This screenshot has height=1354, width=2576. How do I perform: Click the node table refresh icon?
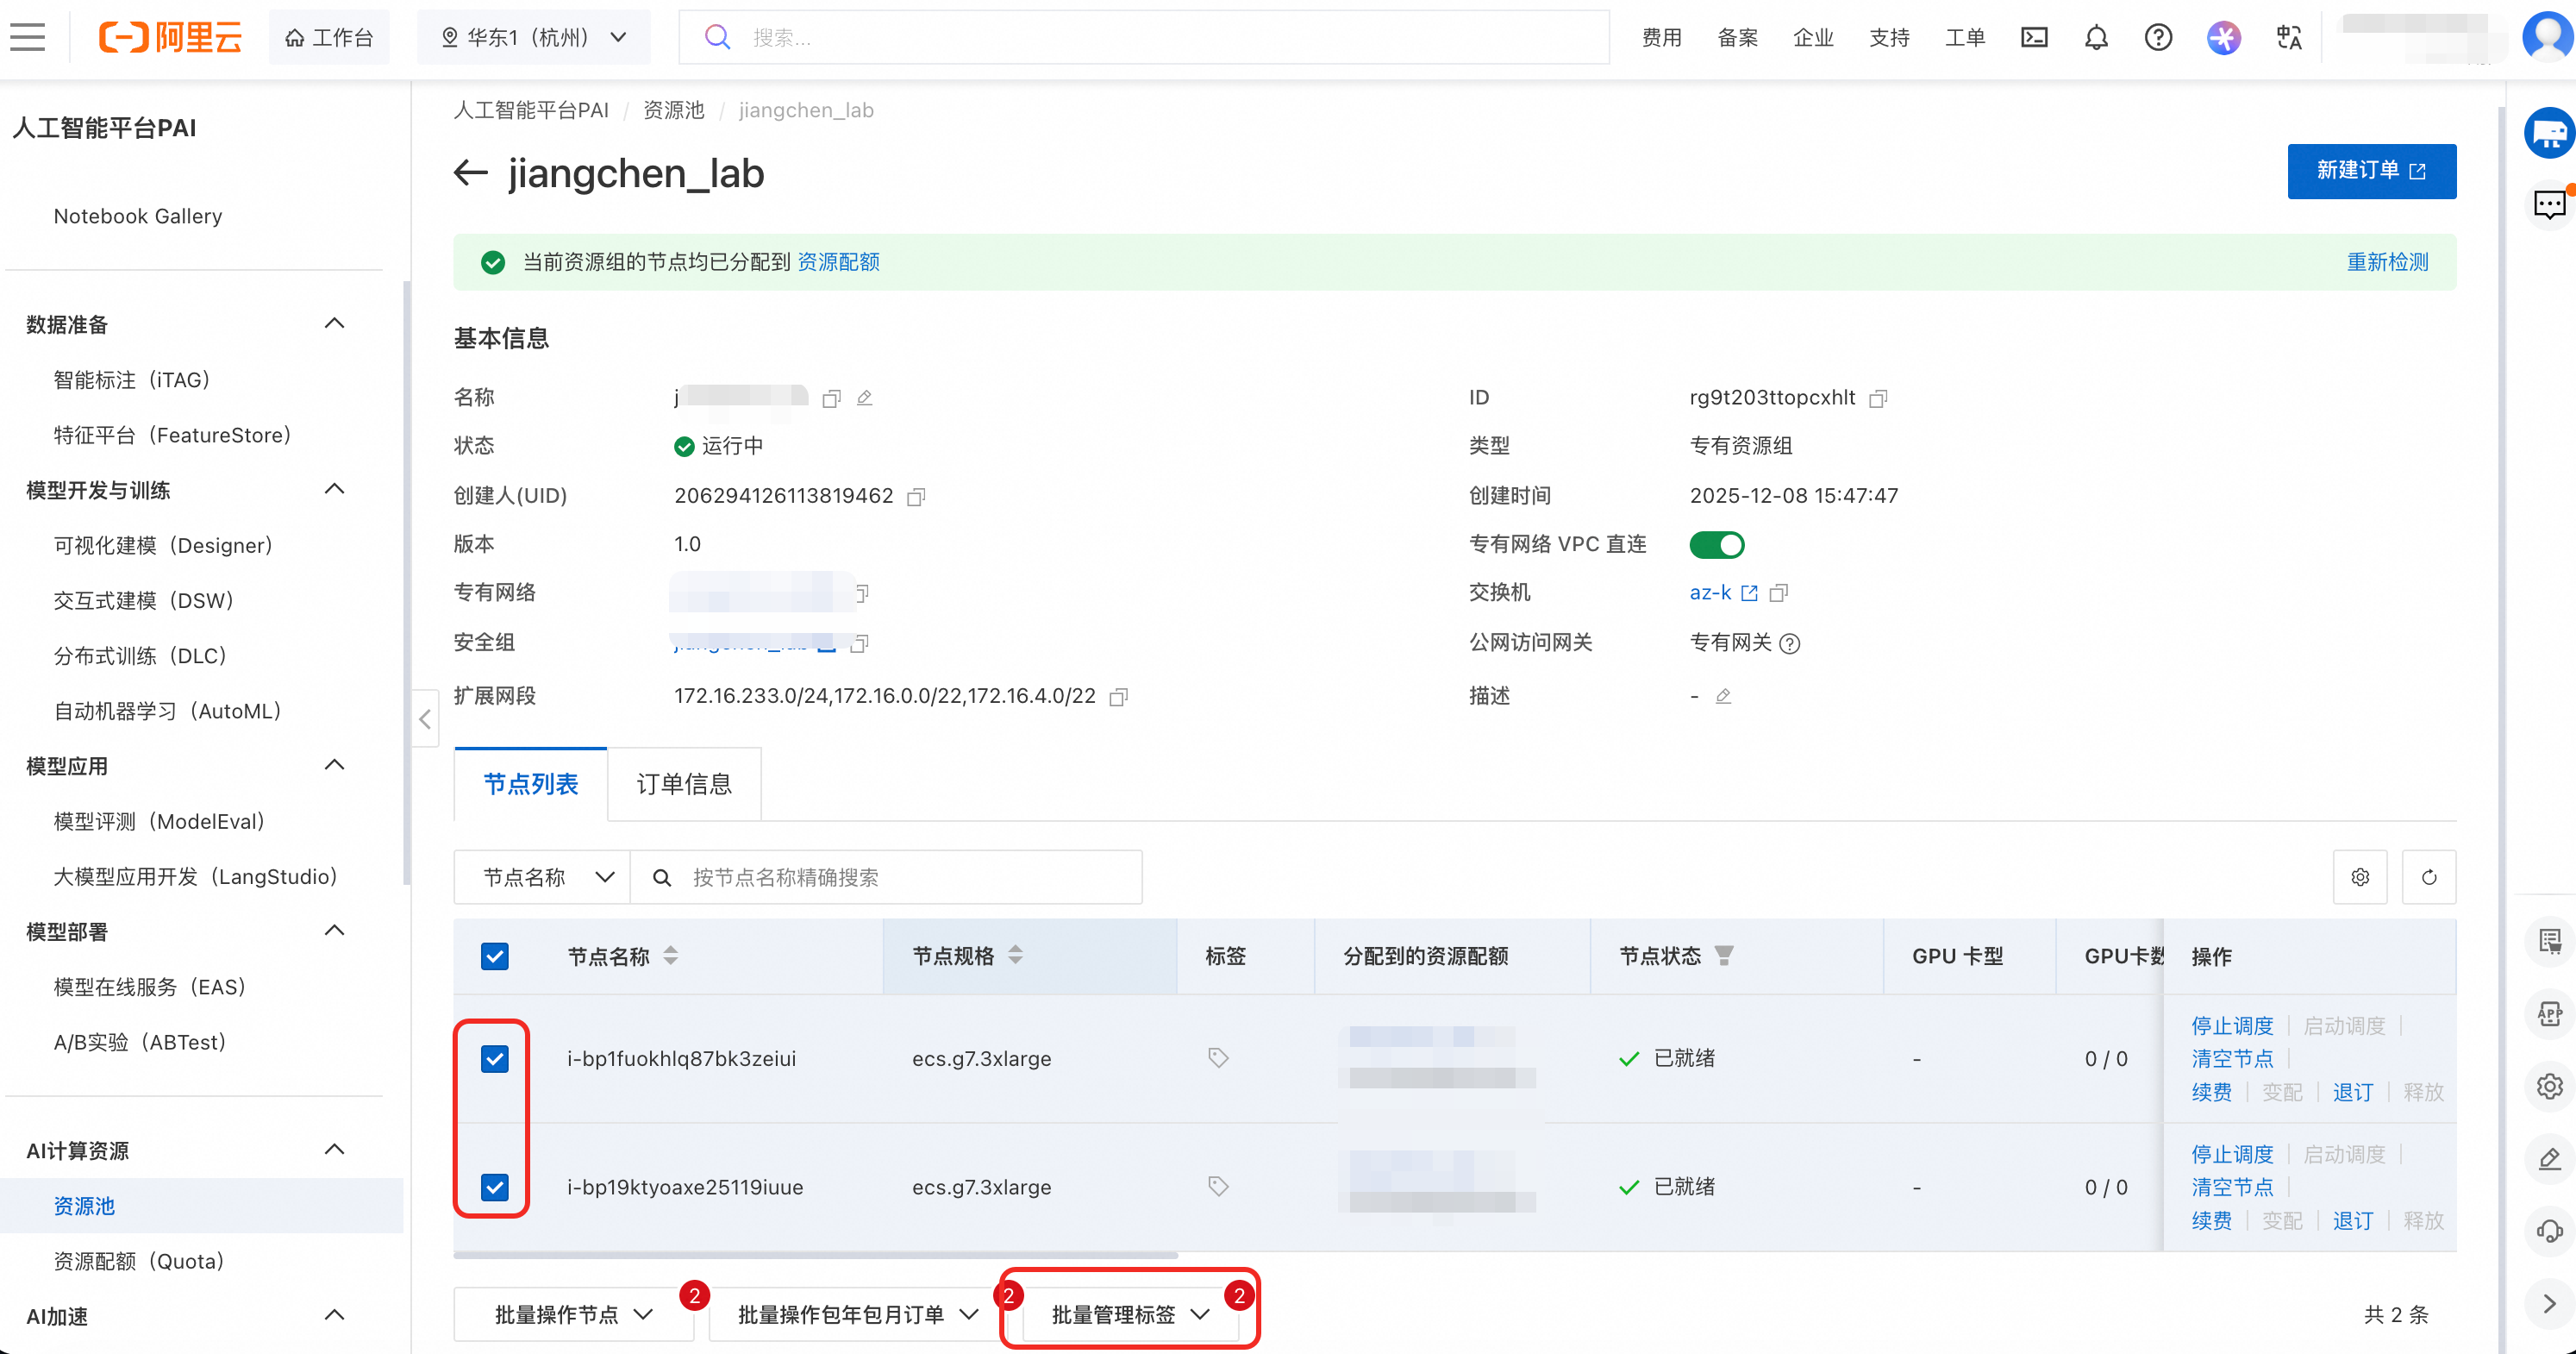[2428, 877]
